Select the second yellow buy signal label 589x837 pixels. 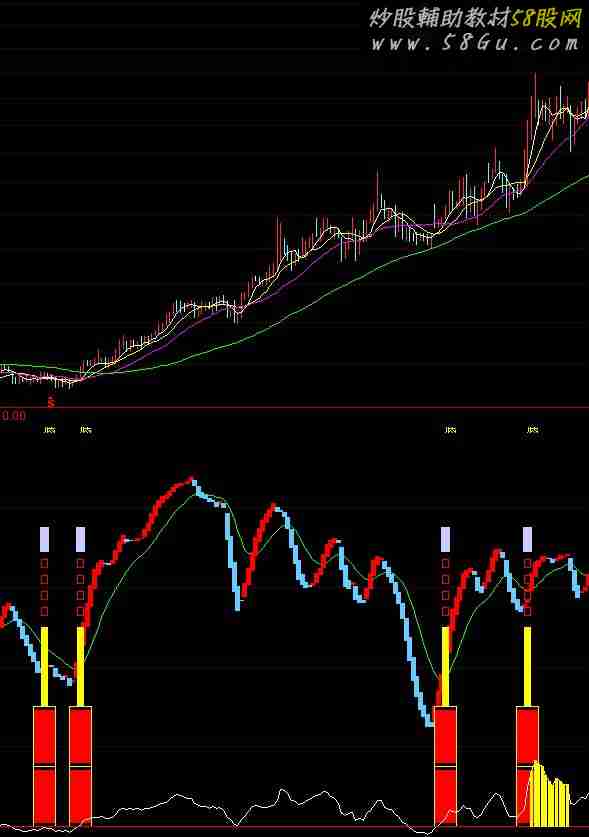click(x=86, y=430)
